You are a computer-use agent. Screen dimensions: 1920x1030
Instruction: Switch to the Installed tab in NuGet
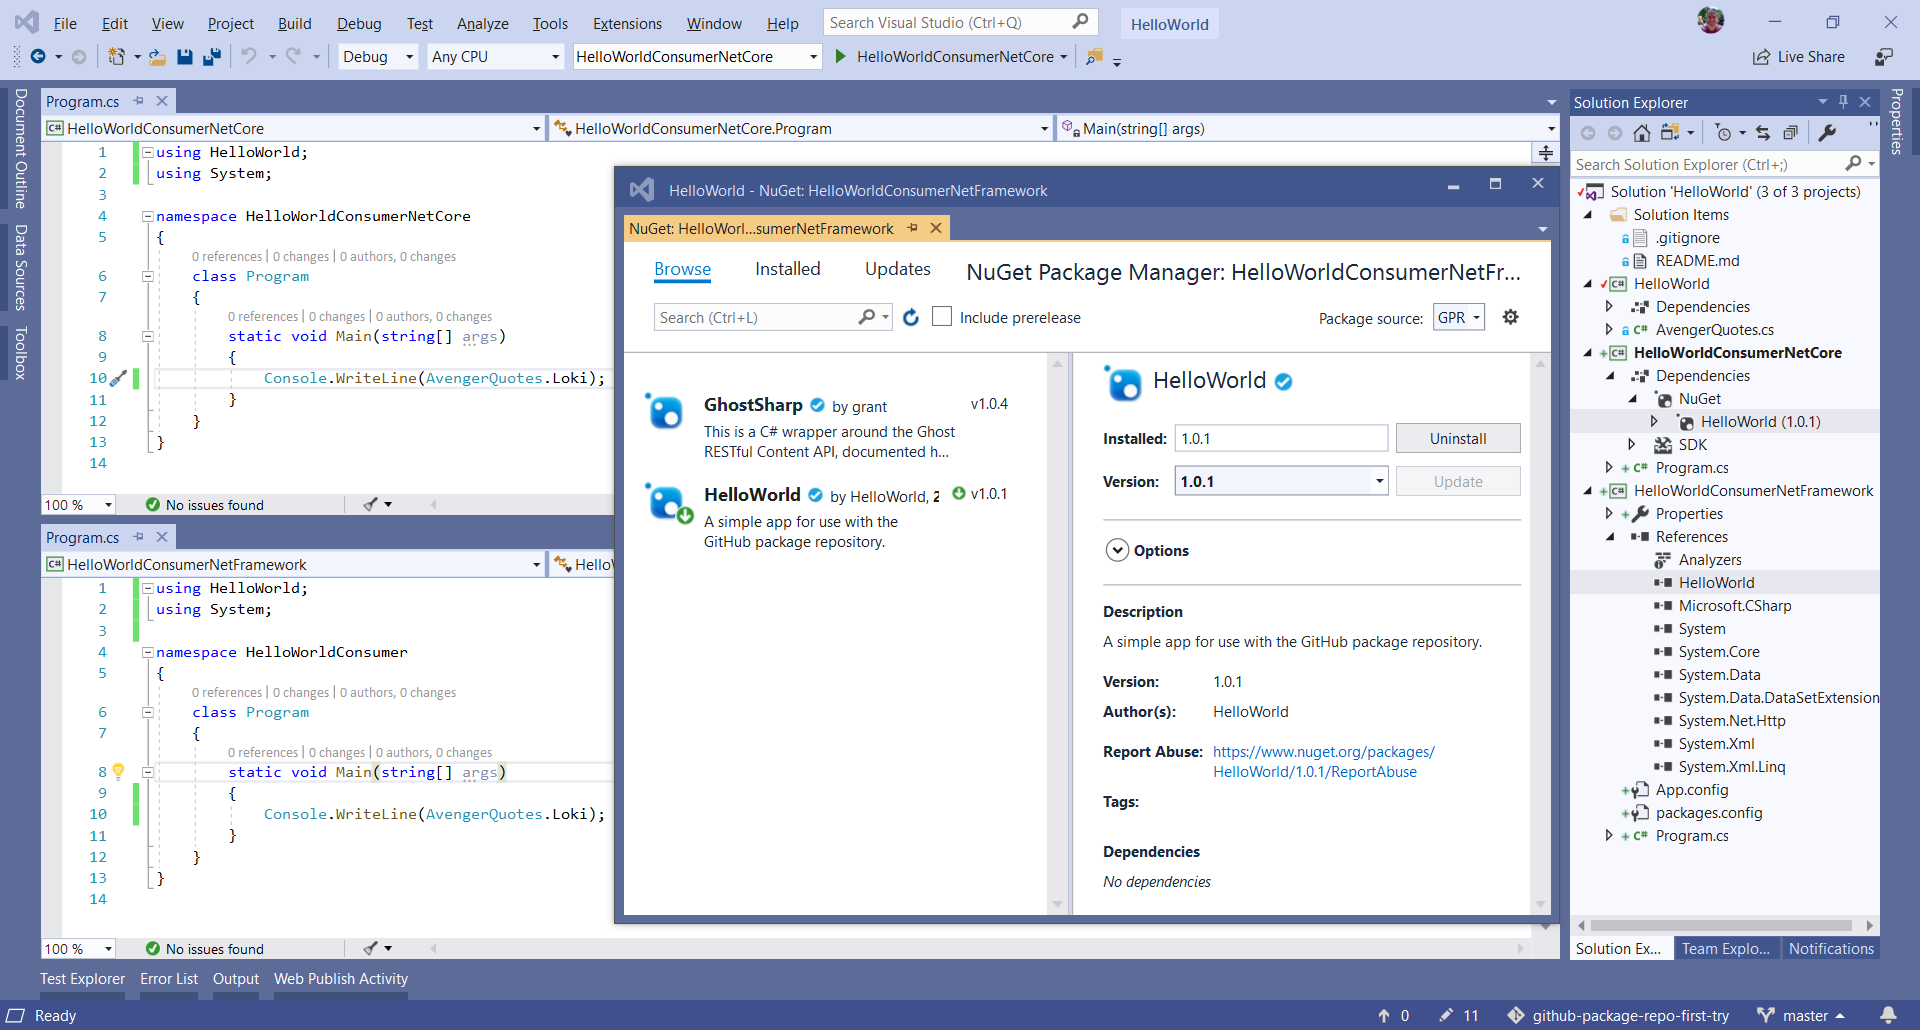[787, 269]
